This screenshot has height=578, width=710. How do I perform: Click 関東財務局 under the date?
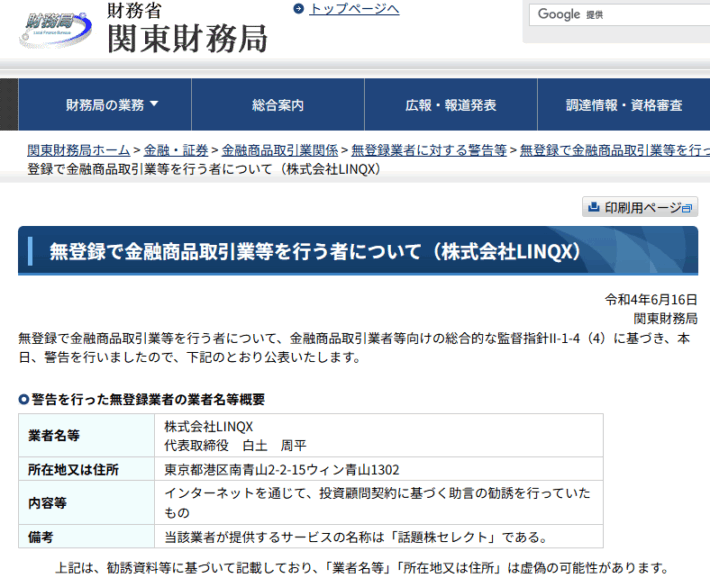pyautogui.click(x=665, y=318)
